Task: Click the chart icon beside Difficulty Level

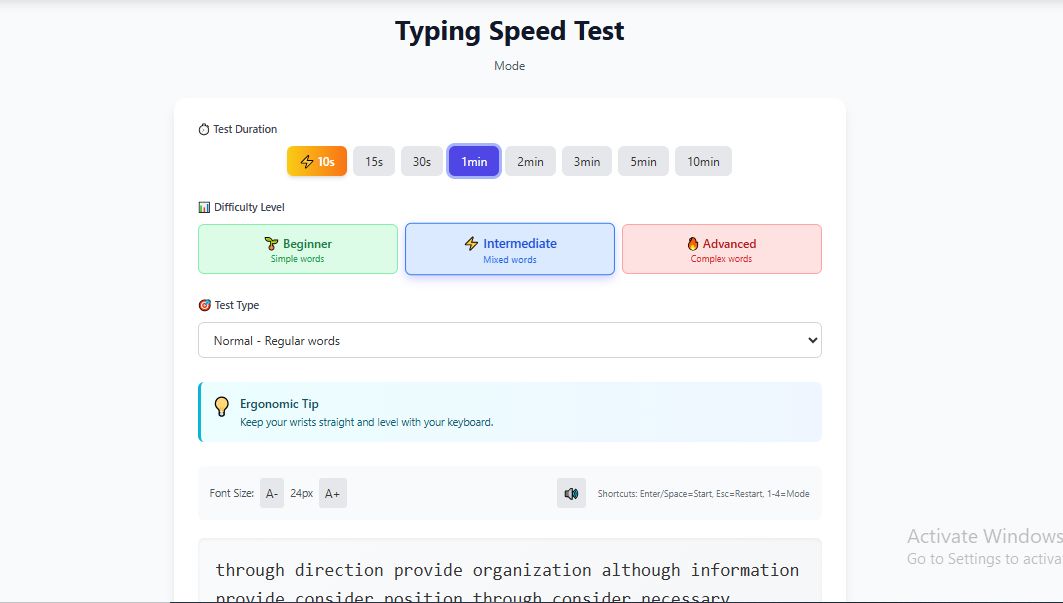Action: [x=204, y=207]
